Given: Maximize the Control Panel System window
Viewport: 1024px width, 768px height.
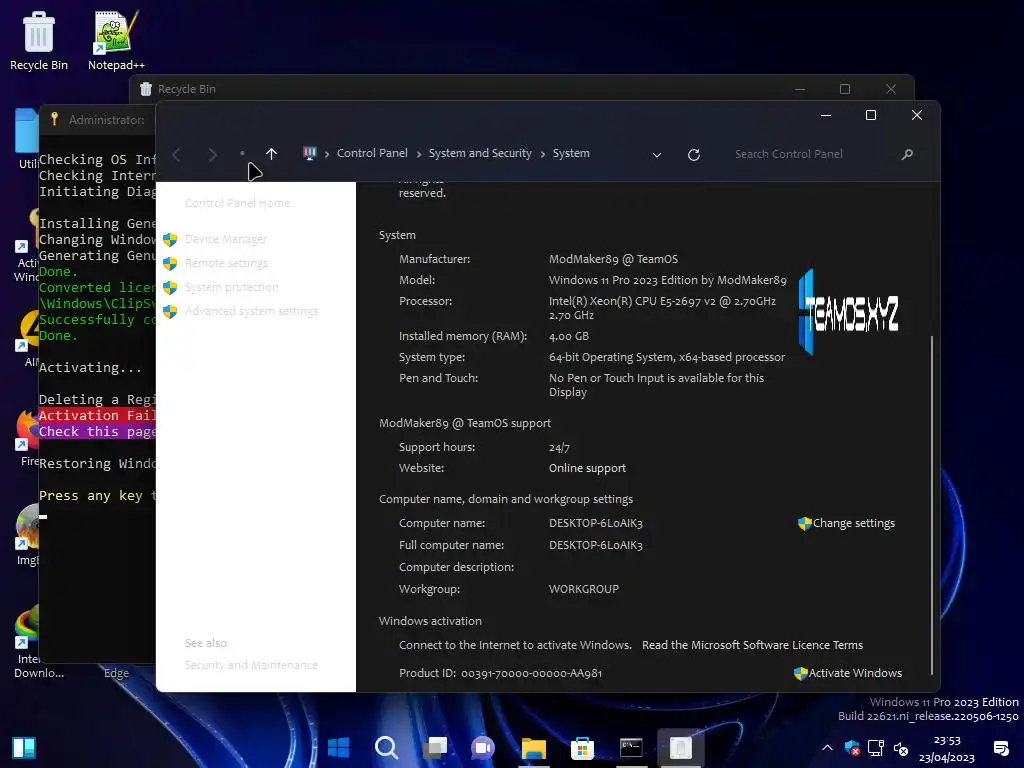Looking at the screenshot, I should tap(871, 115).
